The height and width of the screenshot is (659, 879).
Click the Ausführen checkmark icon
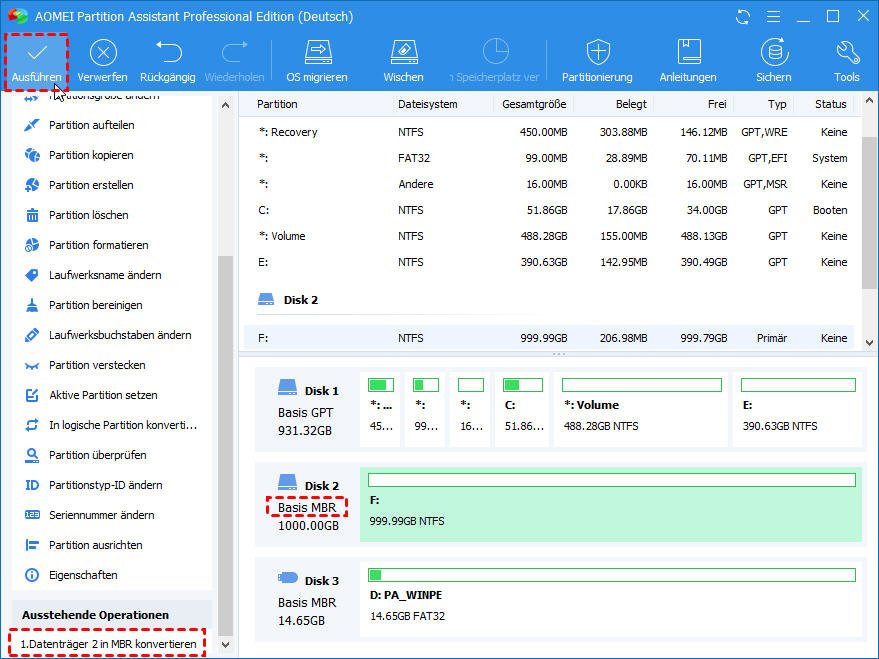coord(37,52)
